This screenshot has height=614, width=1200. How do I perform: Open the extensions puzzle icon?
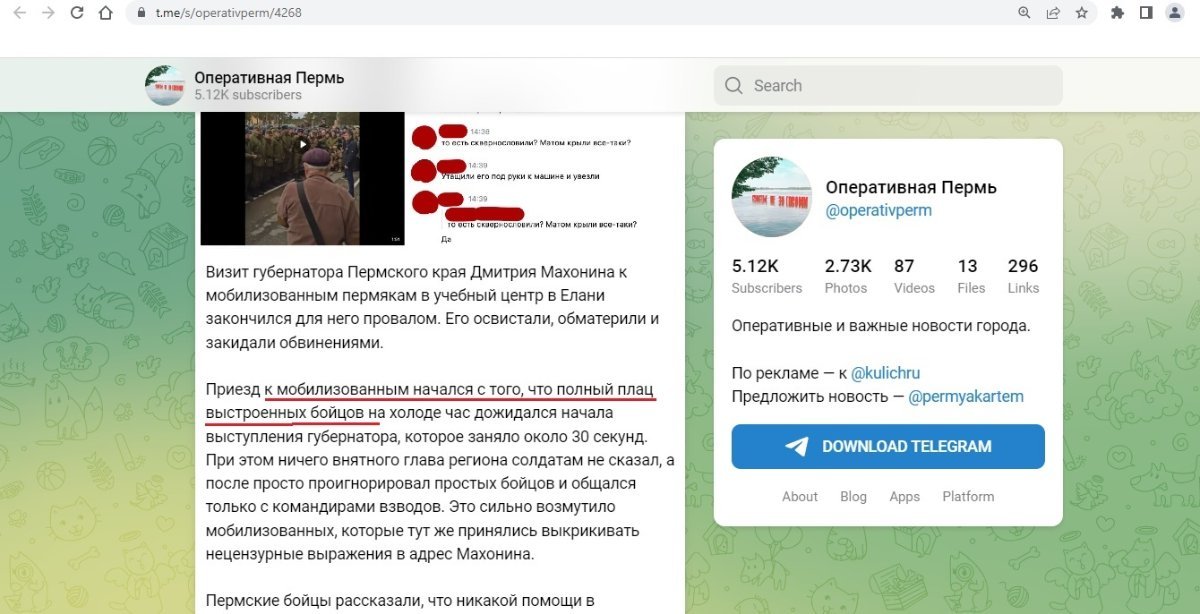1117,13
